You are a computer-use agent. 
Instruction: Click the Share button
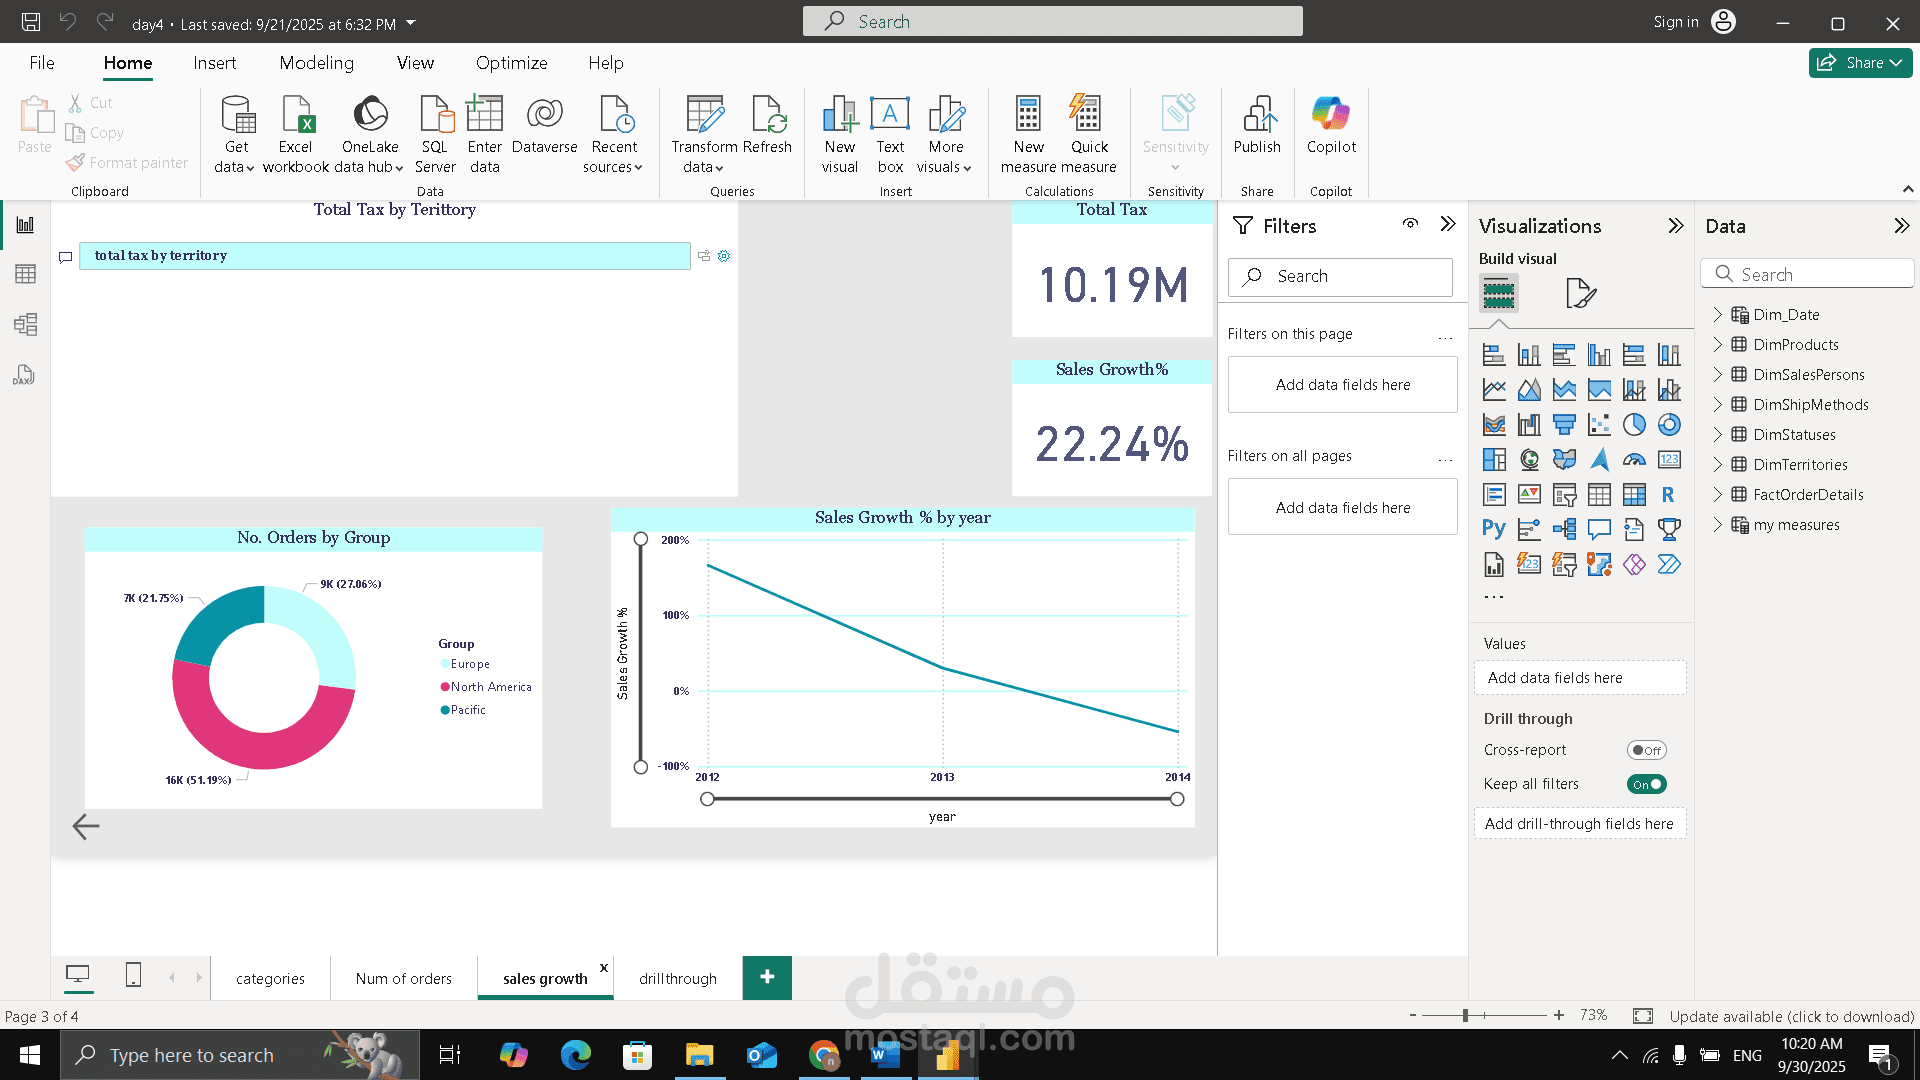tap(1860, 63)
